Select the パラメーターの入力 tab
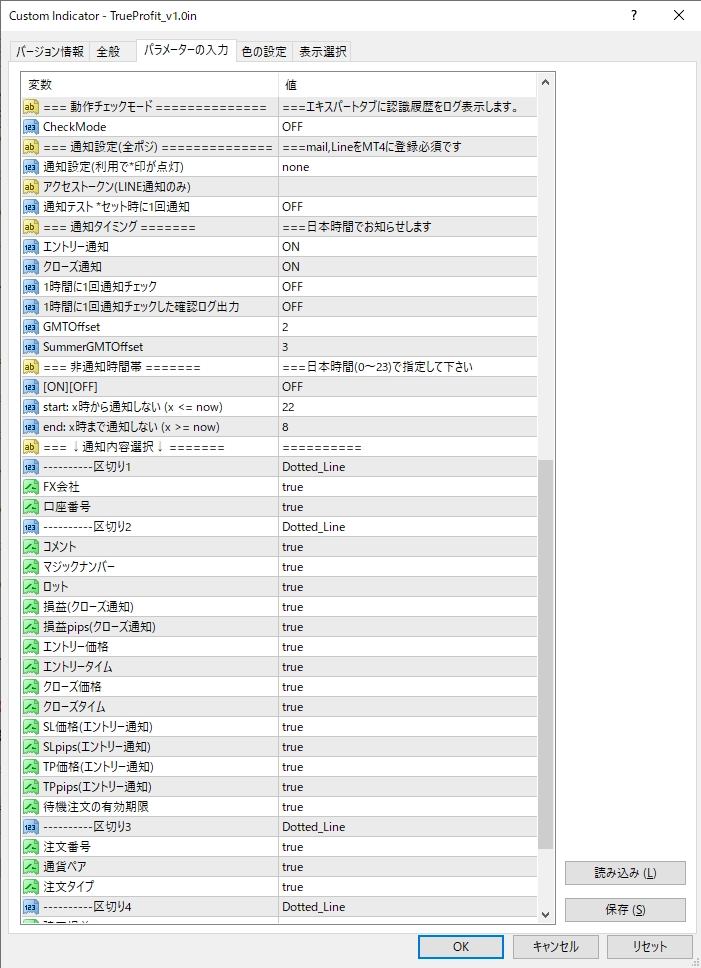 click(x=186, y=50)
